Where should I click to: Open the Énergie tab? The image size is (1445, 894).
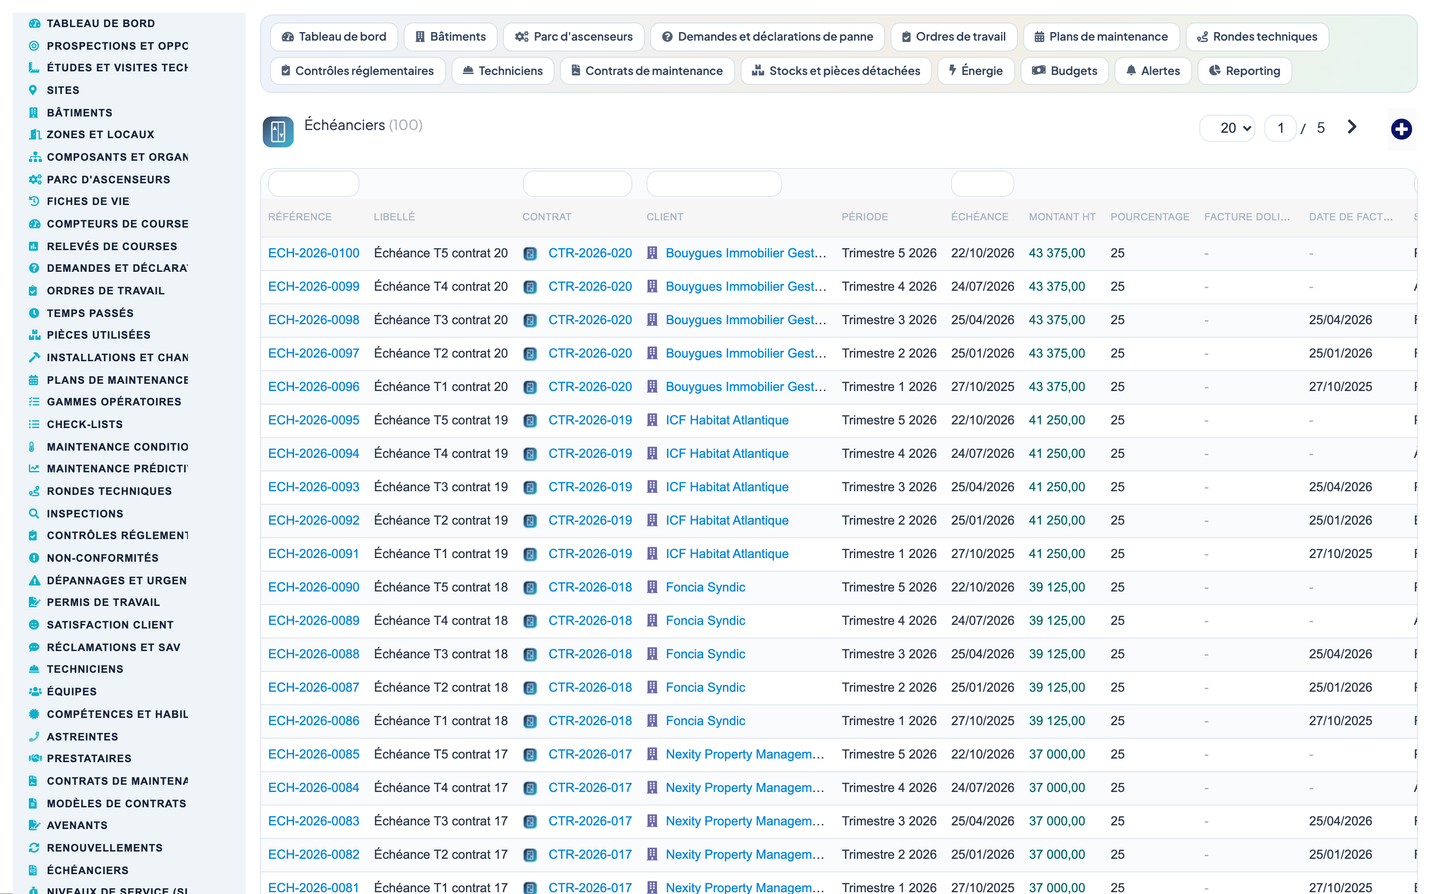pyautogui.click(x=975, y=71)
